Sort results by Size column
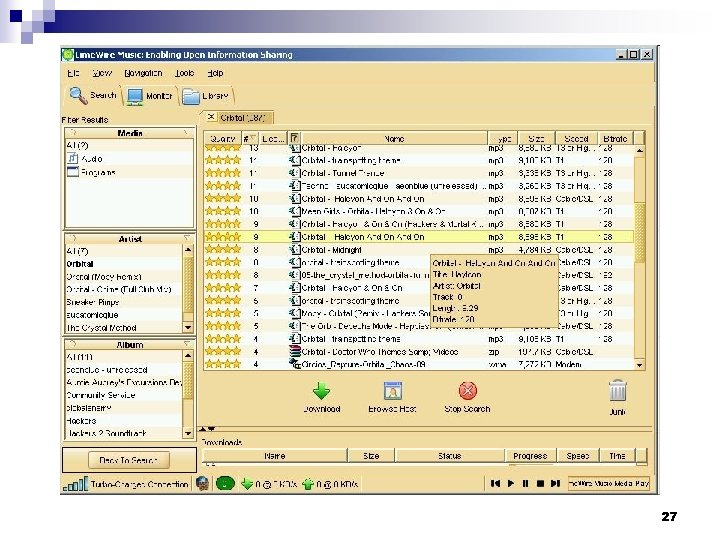 pyautogui.click(x=536, y=138)
